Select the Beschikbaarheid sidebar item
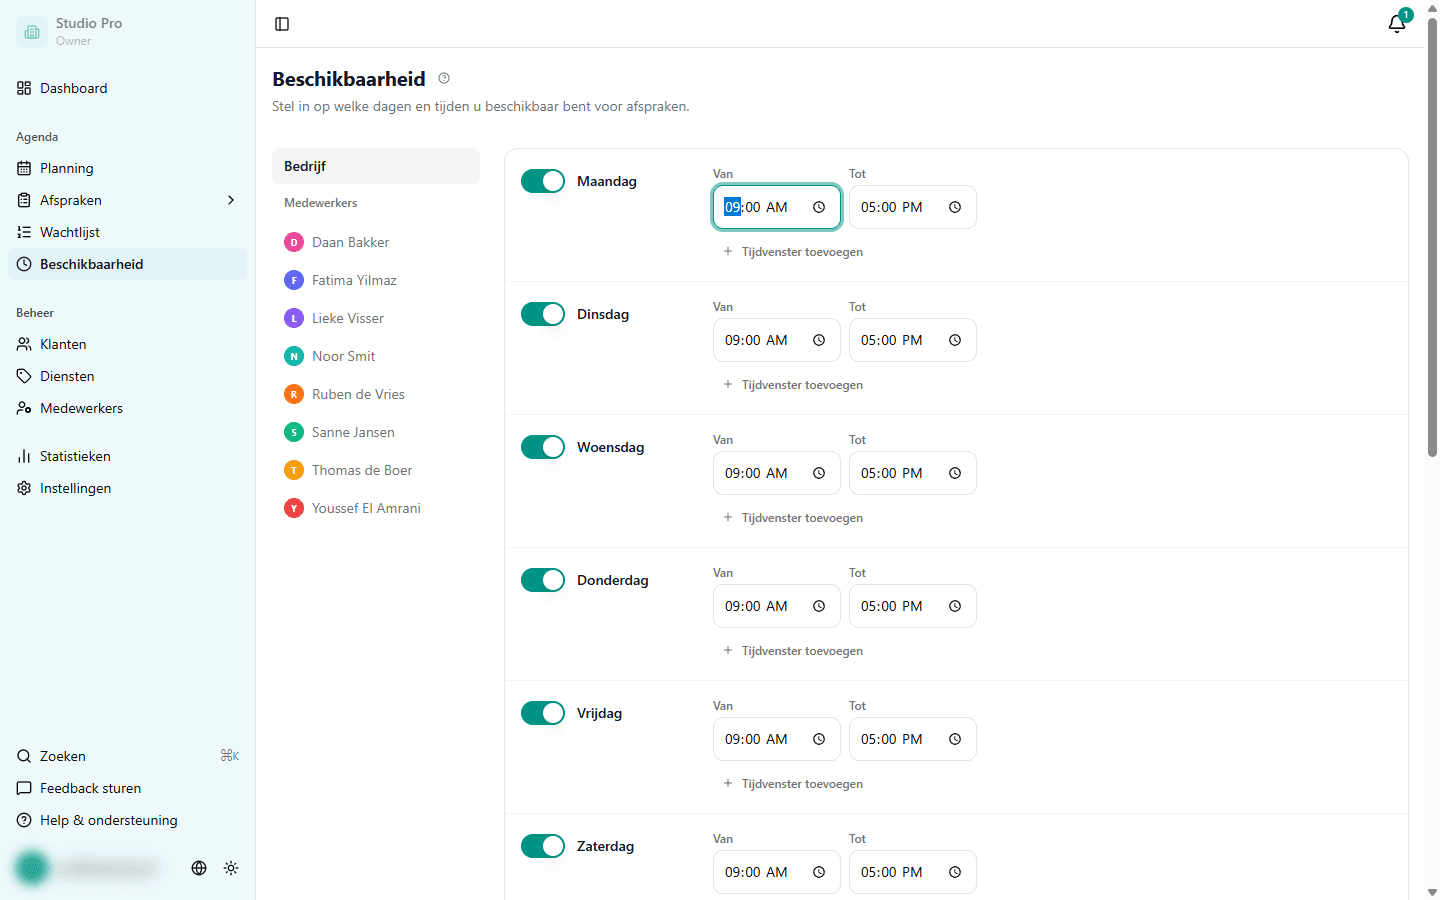 point(127,264)
